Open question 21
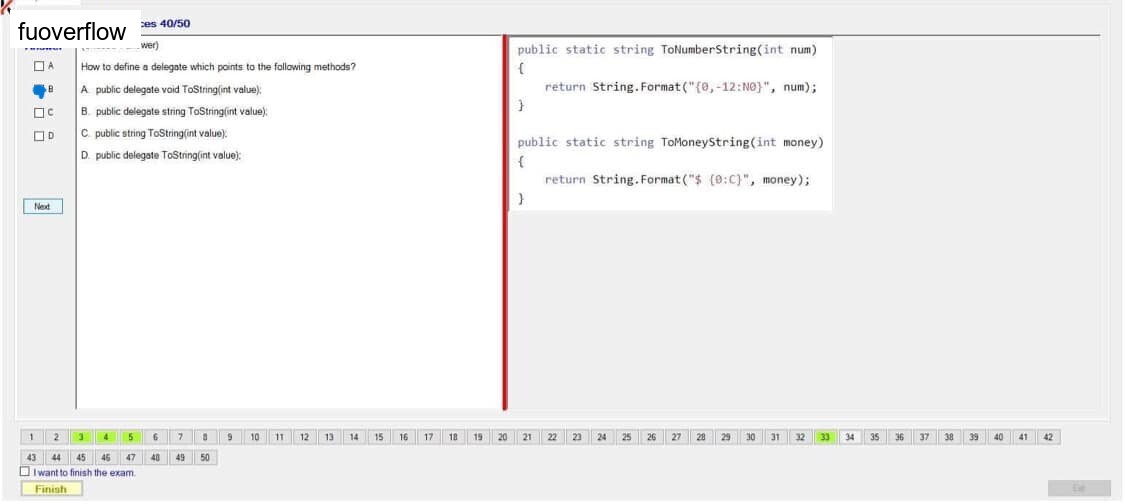The image size is (1125, 504). tap(527, 437)
